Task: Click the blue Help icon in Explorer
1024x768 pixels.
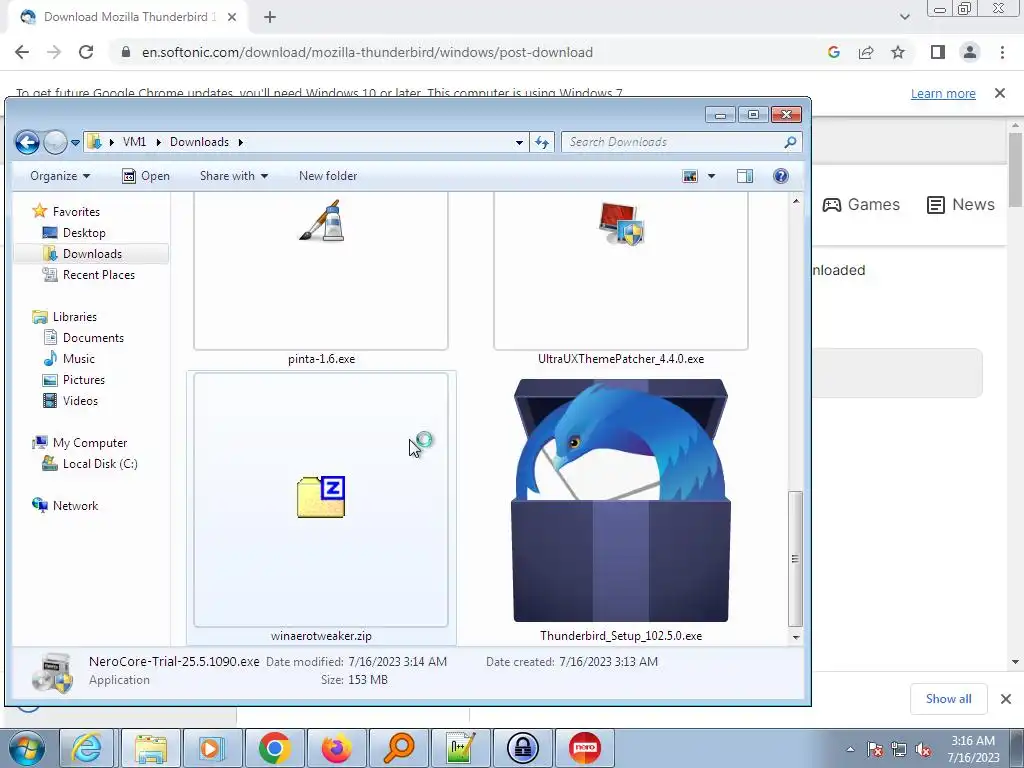Action: 780,176
